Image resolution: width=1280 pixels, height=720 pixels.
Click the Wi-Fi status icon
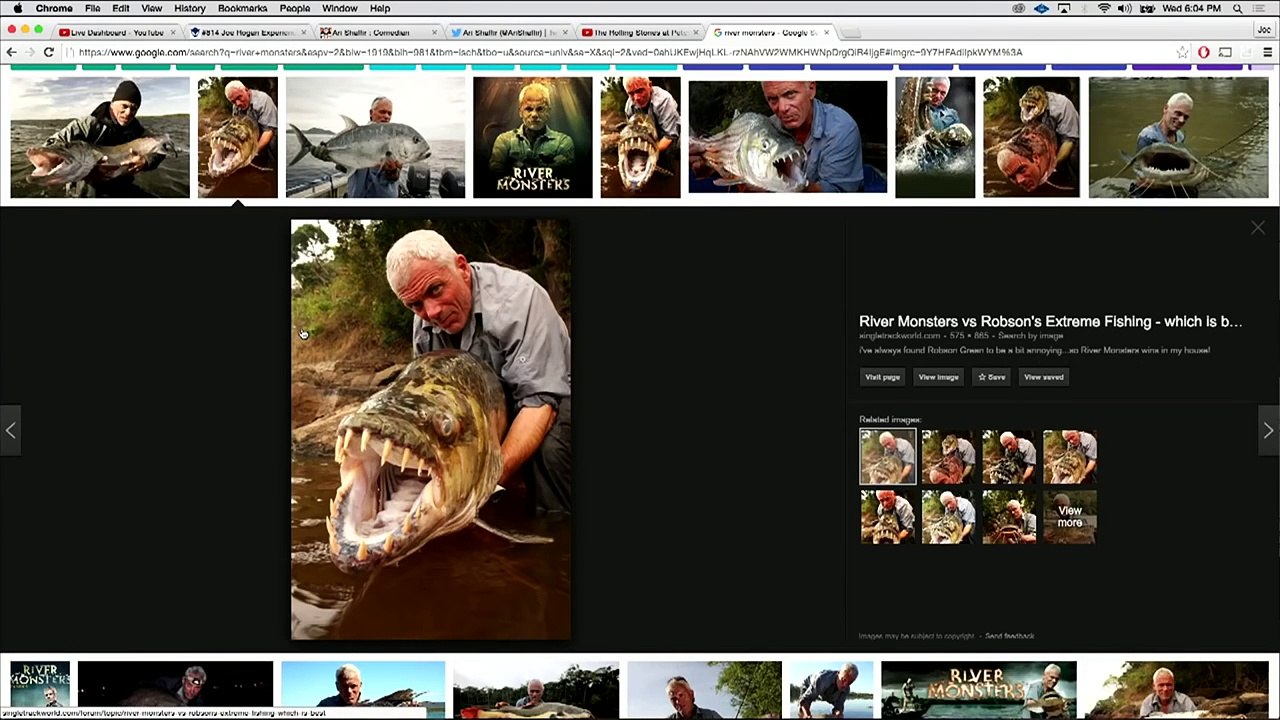click(x=1104, y=8)
